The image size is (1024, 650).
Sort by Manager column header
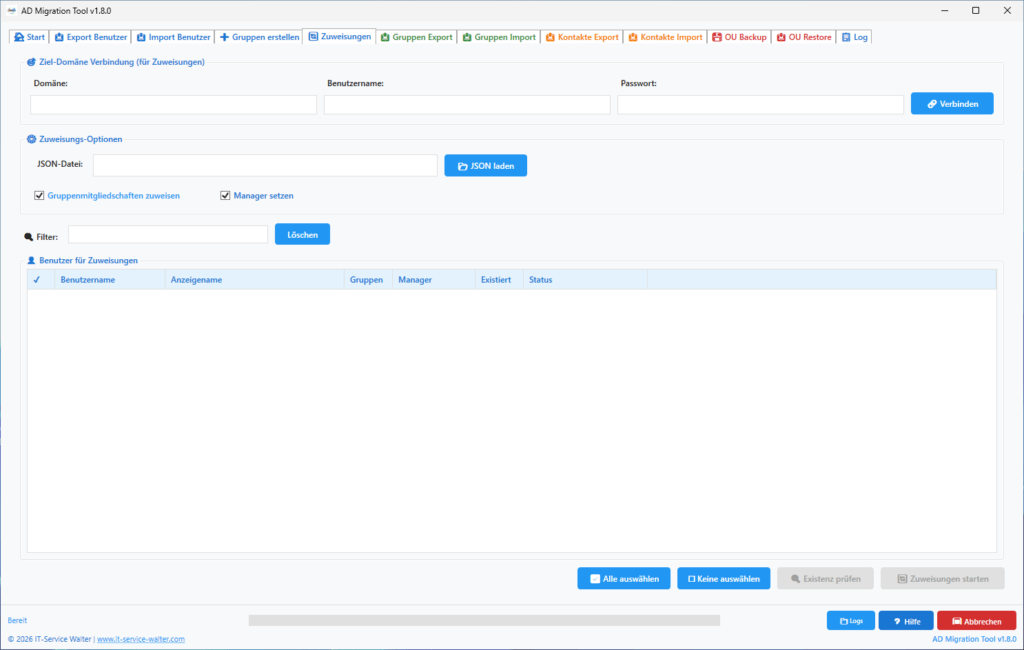tap(434, 280)
